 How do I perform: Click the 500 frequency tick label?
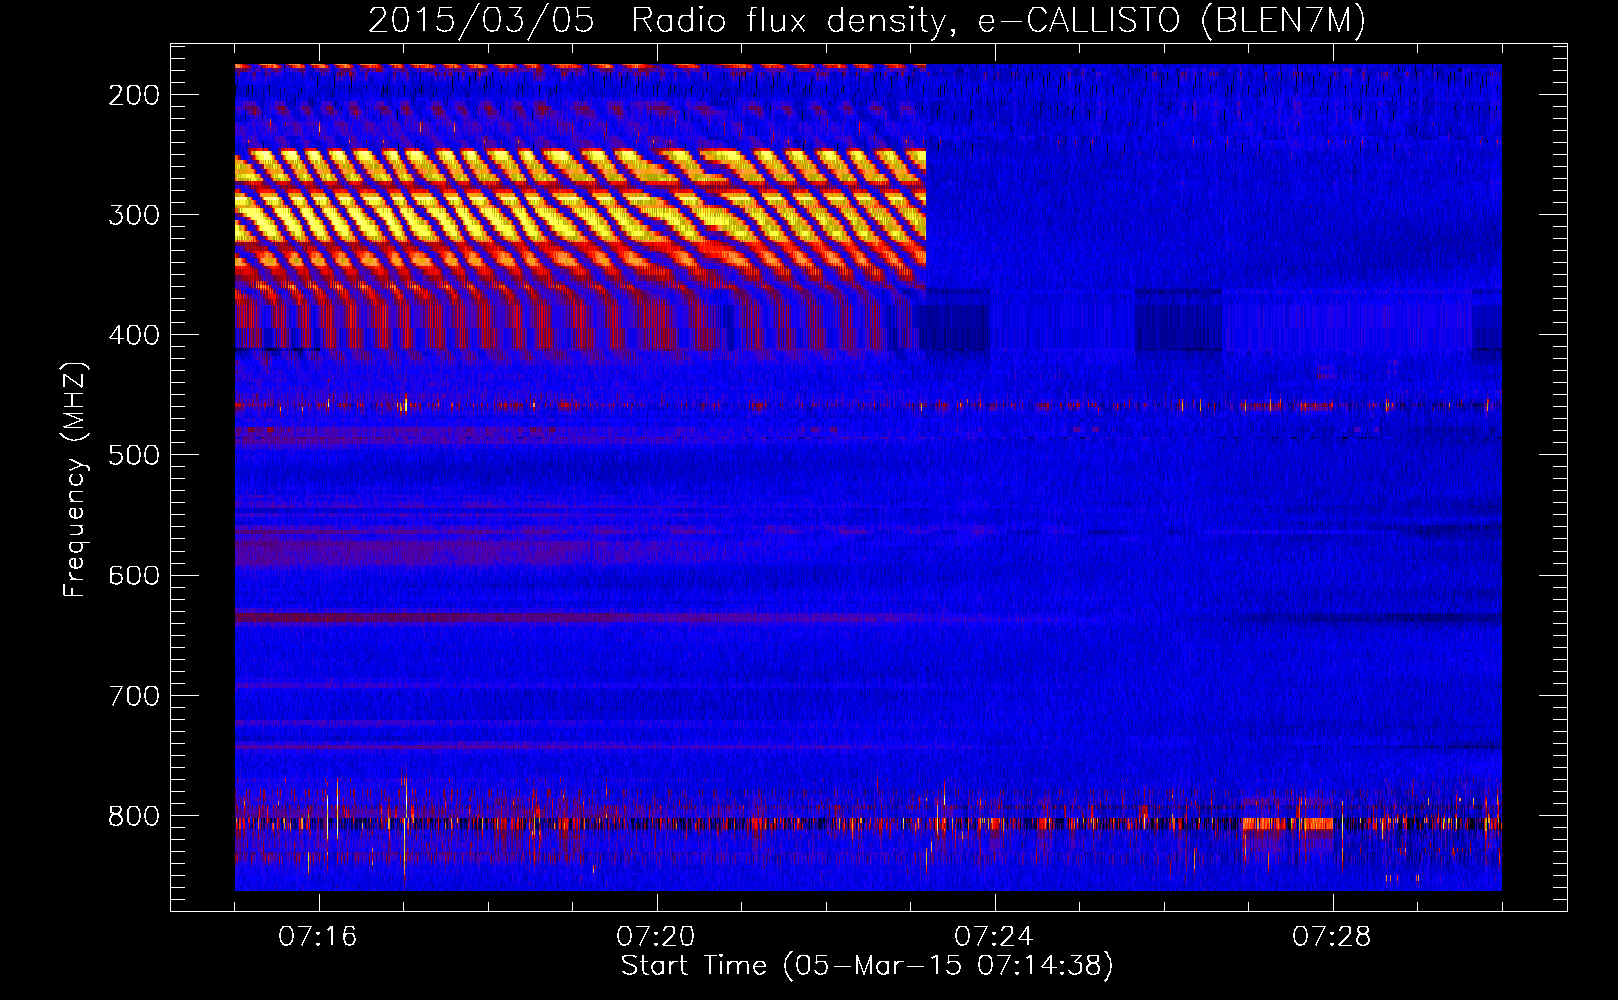point(134,455)
